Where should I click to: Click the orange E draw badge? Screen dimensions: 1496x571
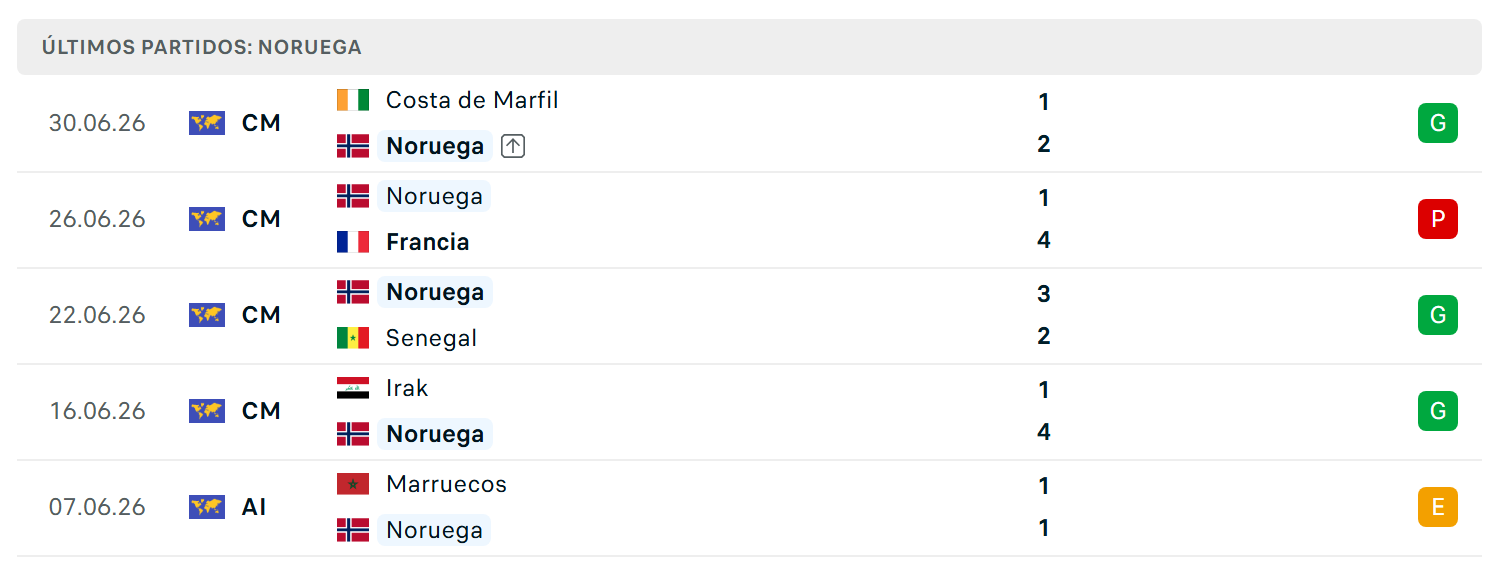pos(1437,507)
